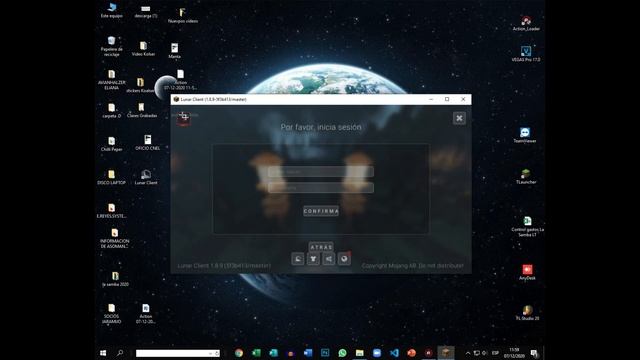640x360 pixels.
Task: Close the login dialog with its X button
Action: (x=459, y=118)
